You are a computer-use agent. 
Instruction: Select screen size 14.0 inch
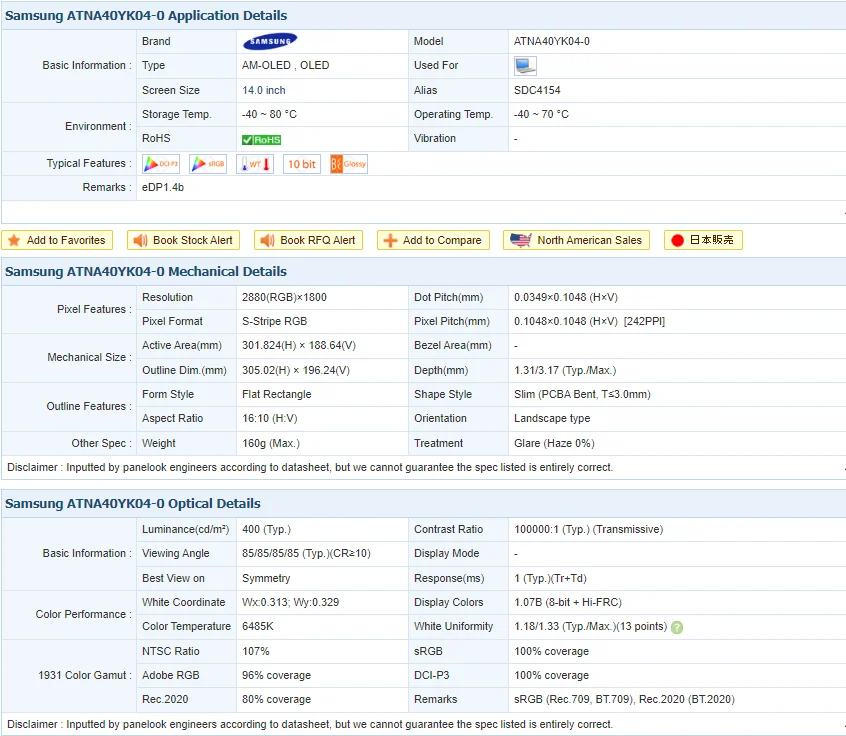[x=264, y=90]
